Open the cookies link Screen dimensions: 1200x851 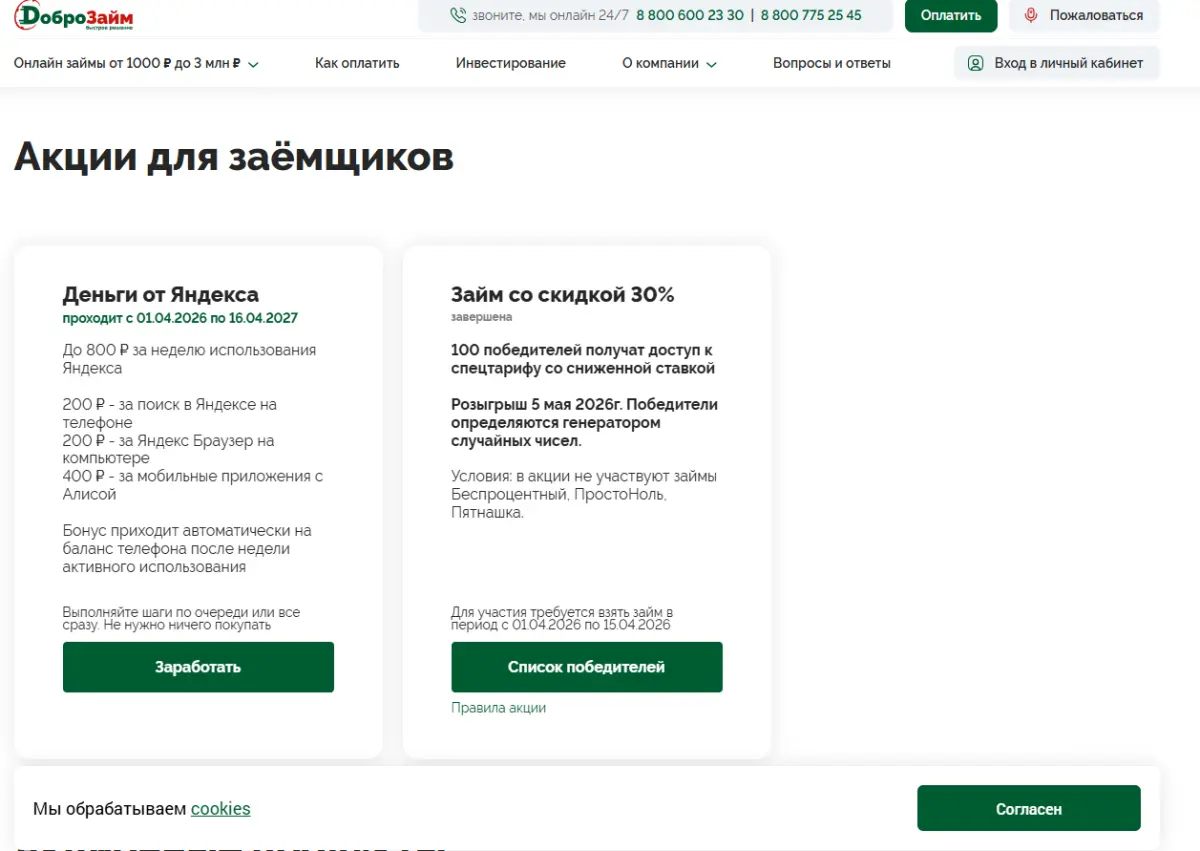(220, 809)
